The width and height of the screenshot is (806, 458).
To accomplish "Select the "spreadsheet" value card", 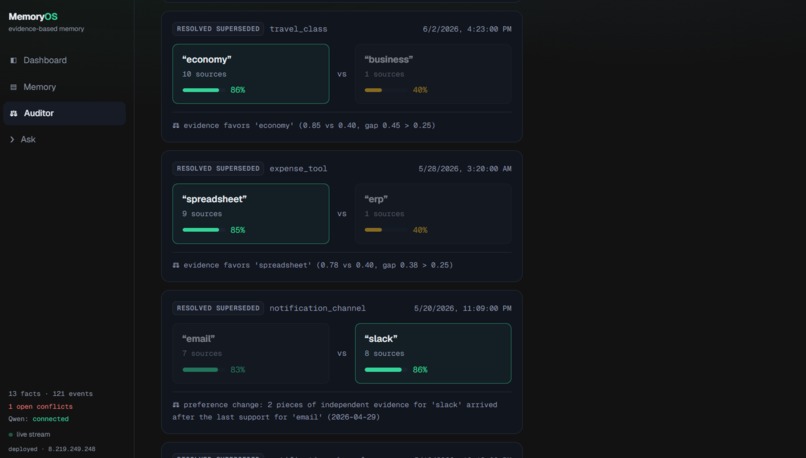I will pyautogui.click(x=251, y=214).
